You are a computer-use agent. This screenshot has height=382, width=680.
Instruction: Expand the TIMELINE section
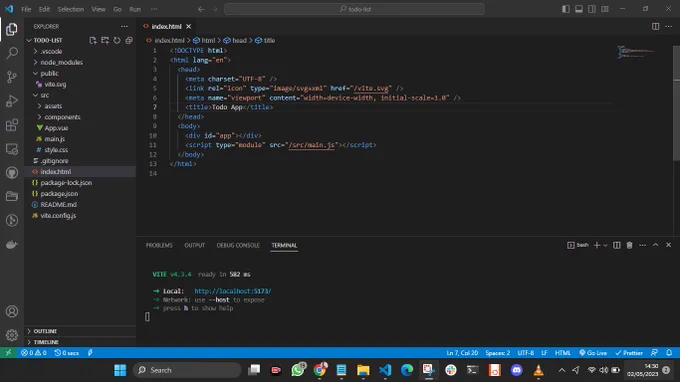(x=80, y=342)
